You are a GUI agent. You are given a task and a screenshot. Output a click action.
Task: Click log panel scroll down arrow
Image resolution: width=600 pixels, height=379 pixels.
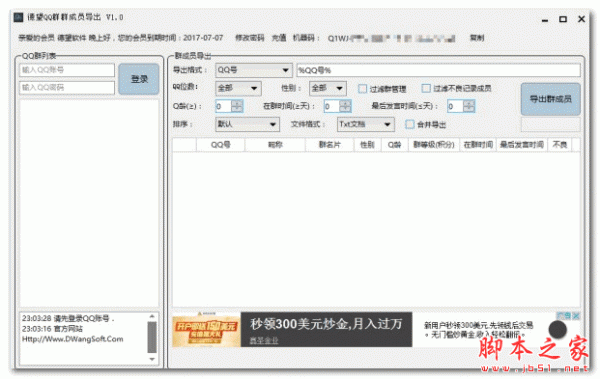point(152,359)
